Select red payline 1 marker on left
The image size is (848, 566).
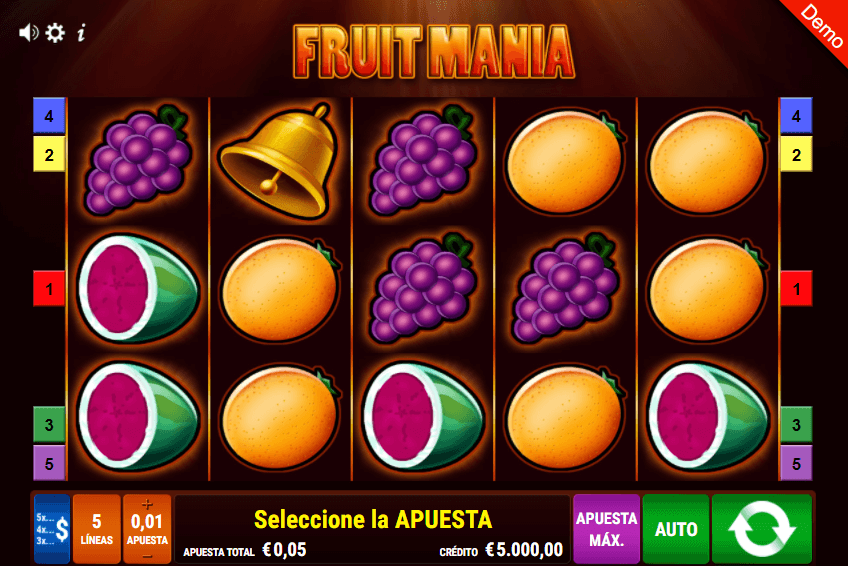tap(49, 289)
